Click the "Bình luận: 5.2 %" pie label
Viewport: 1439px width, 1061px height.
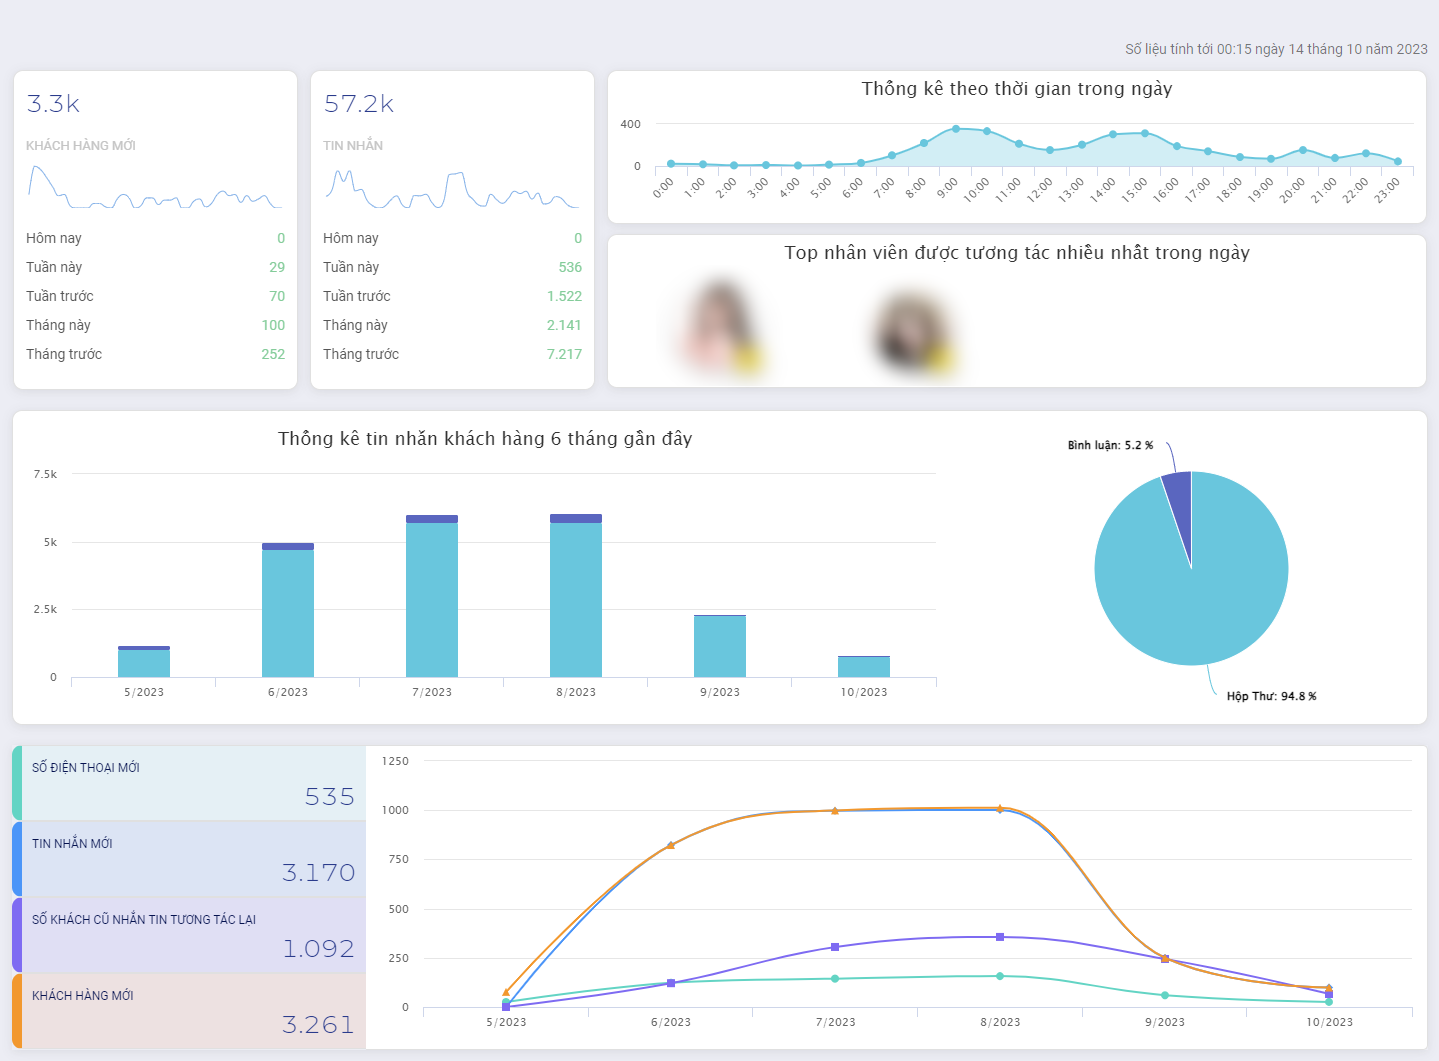point(1110,445)
